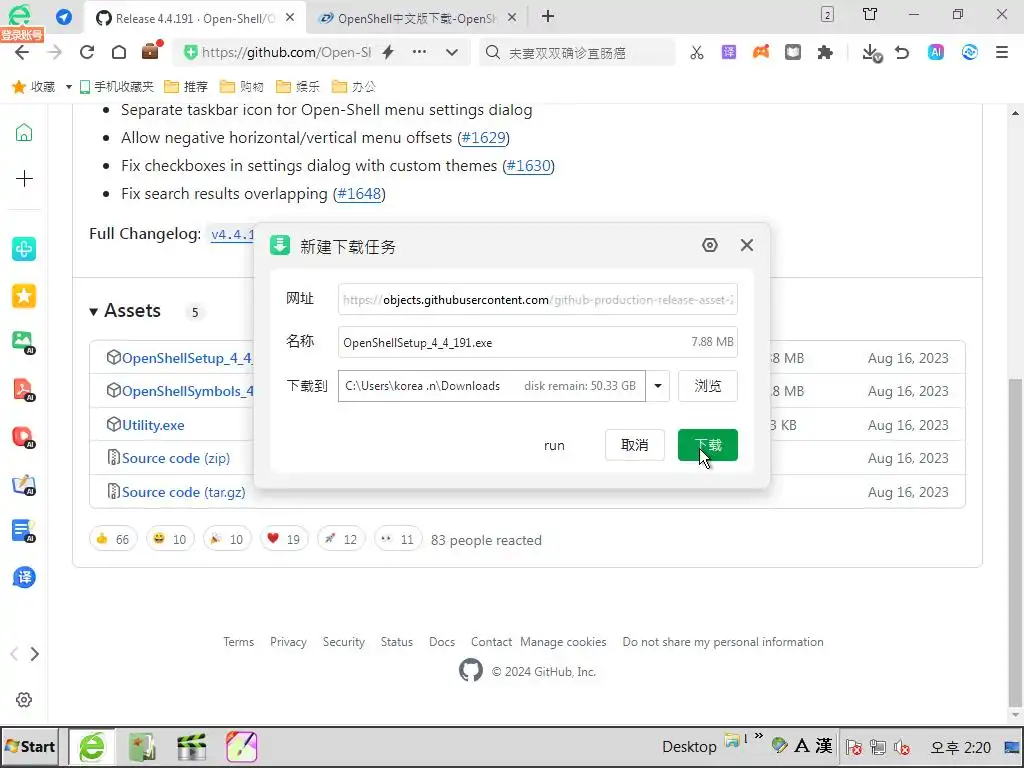The image size is (1024, 768).
Task: Open the AI assistant toolbar icon
Action: [936, 52]
